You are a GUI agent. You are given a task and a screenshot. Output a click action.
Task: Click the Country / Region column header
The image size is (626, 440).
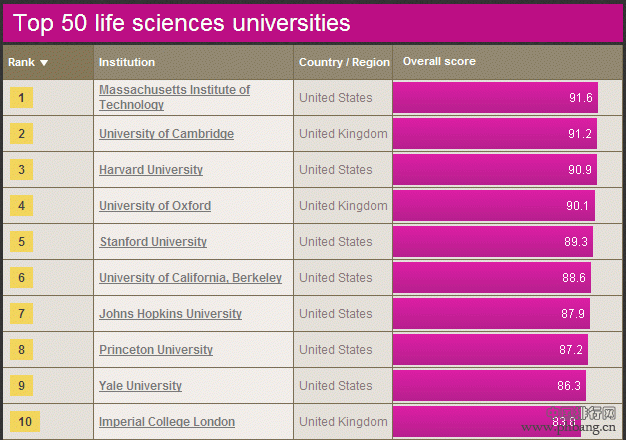[344, 62]
